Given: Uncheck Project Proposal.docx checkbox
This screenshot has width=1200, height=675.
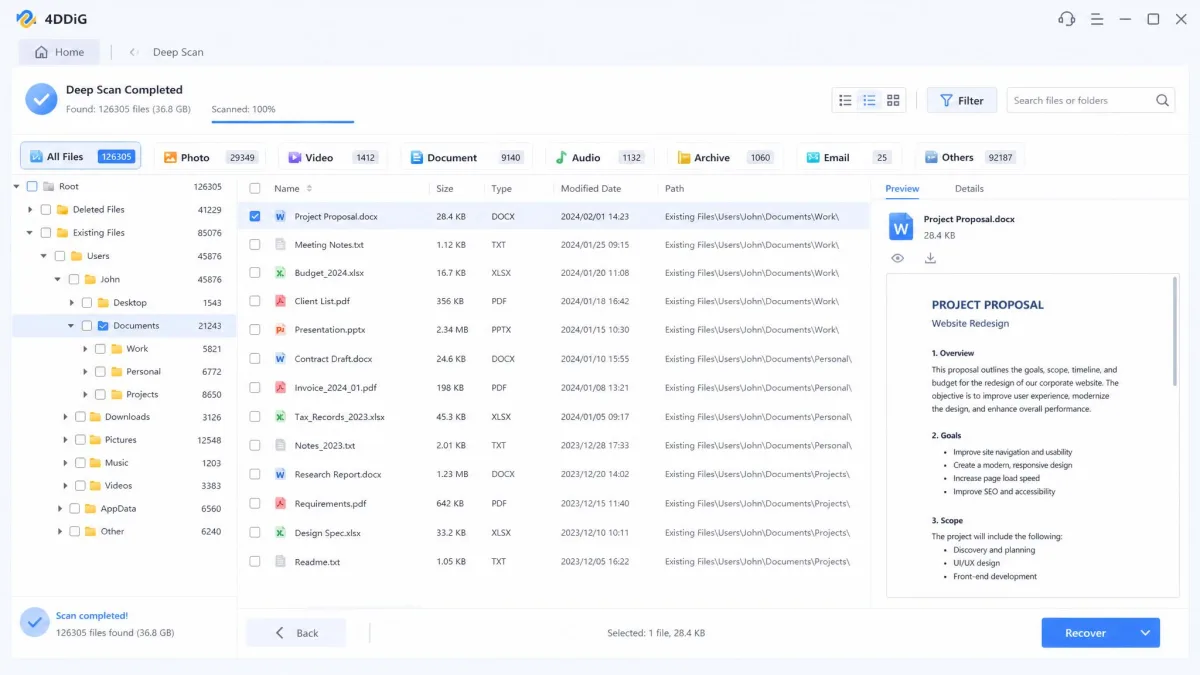Looking at the screenshot, I should 255,216.
